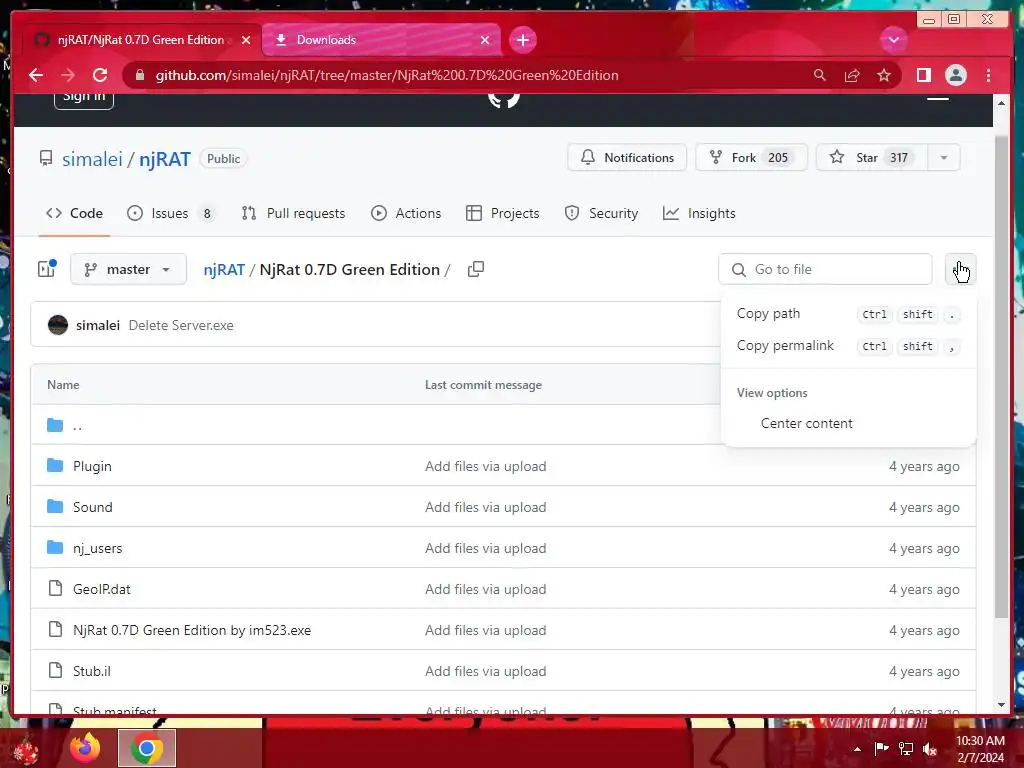Image resolution: width=1024 pixels, height=768 pixels.
Task: Open the GeoIP.dat file
Action: coord(102,589)
